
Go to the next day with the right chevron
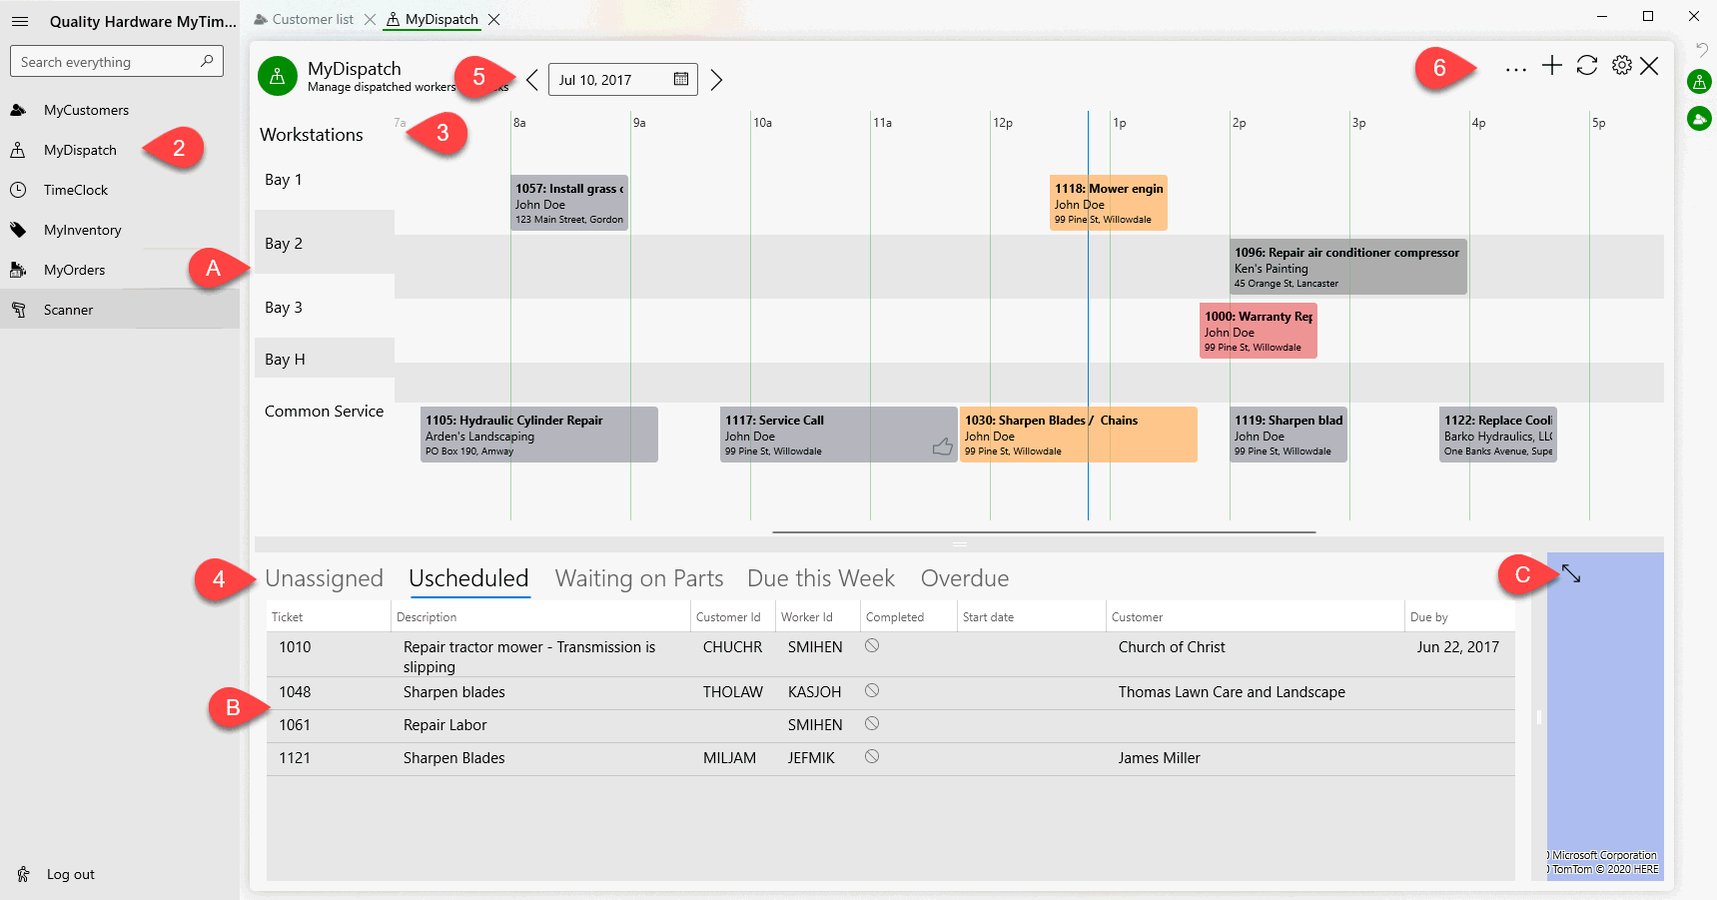click(x=716, y=79)
